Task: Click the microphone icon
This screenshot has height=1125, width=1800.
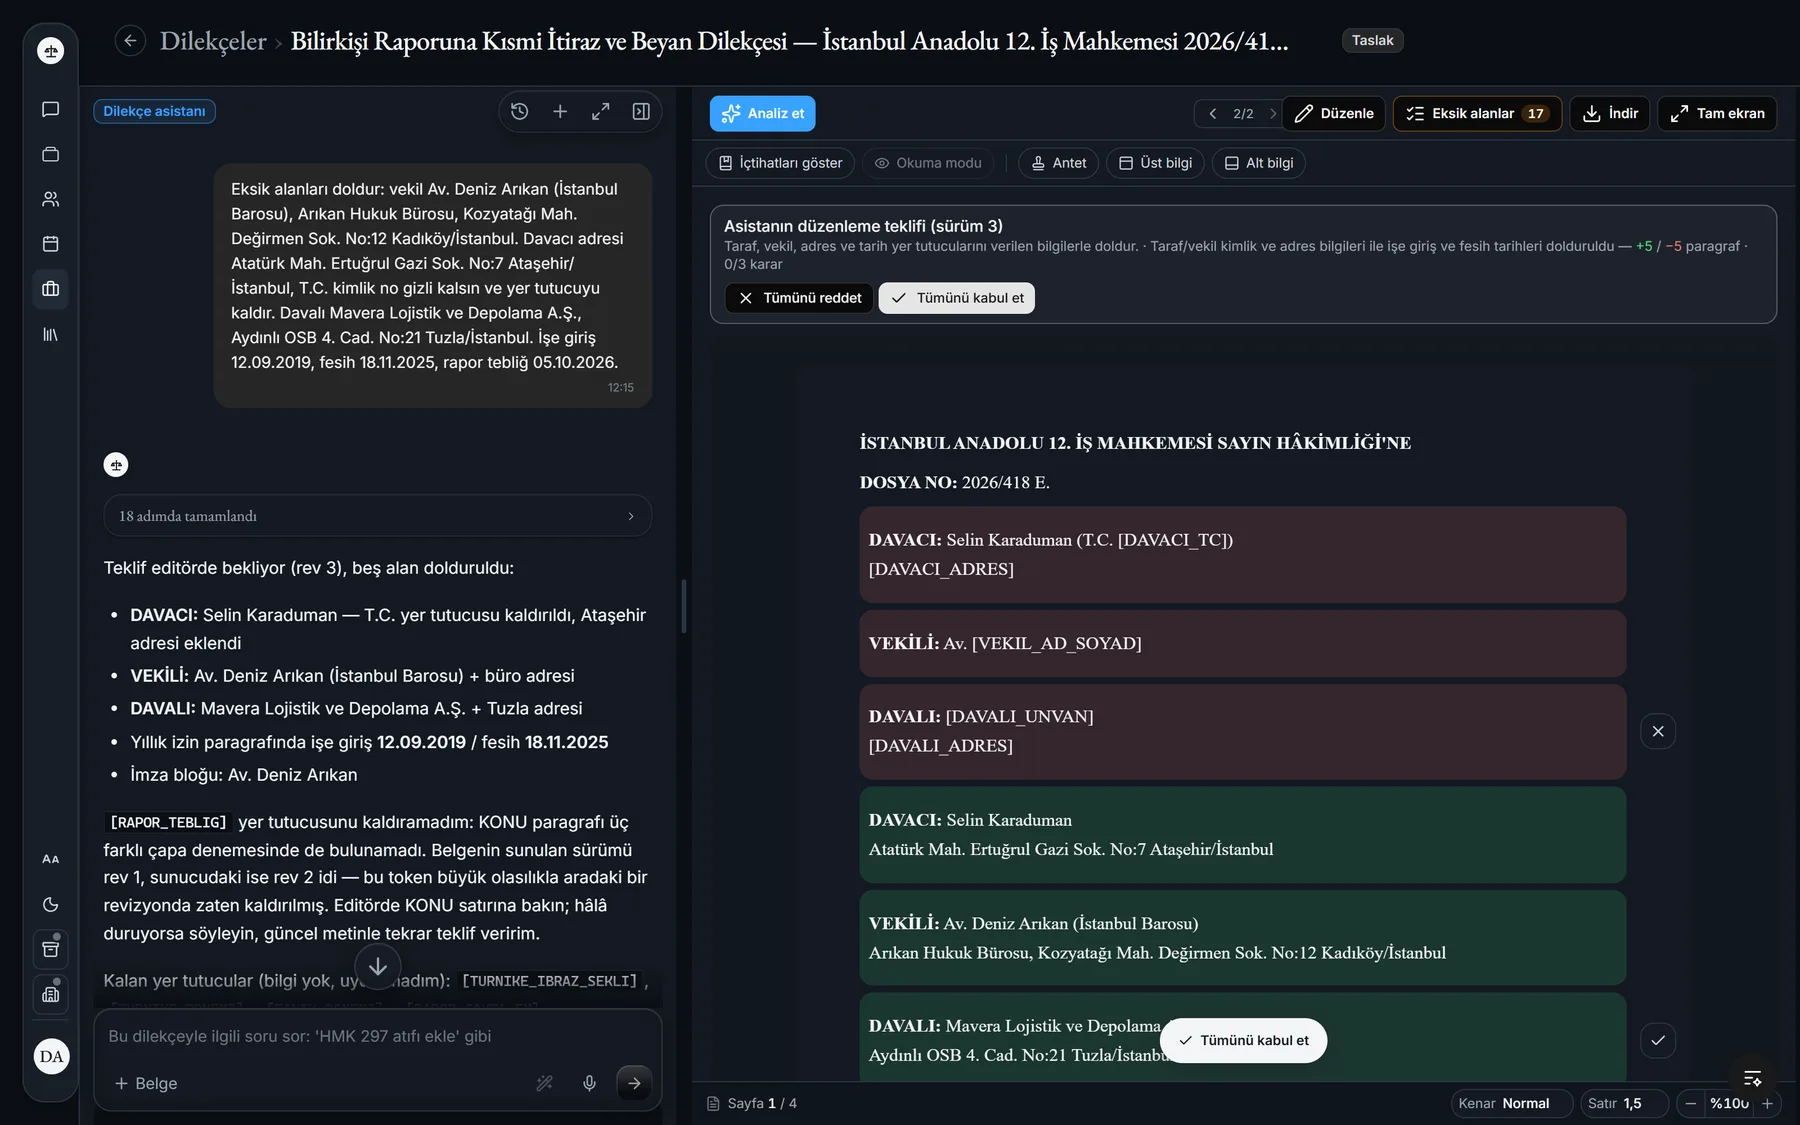Action: coord(589,1083)
